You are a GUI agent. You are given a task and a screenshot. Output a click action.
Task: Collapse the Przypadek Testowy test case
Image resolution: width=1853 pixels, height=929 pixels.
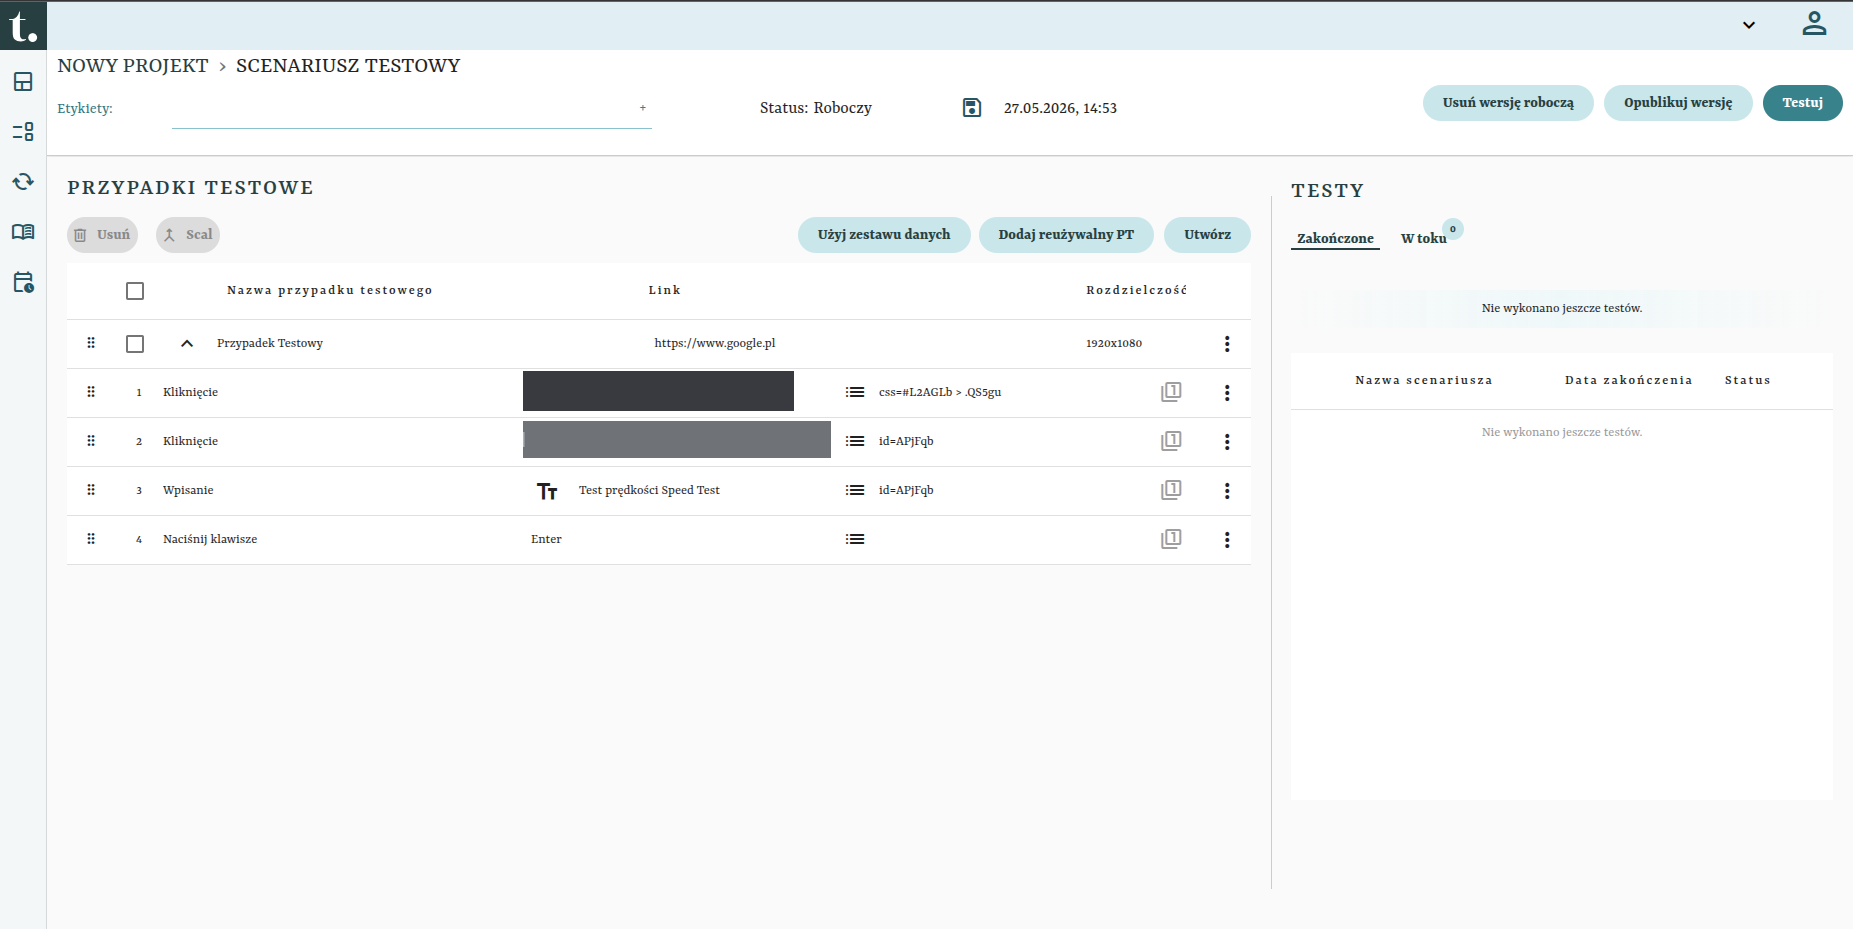187,344
